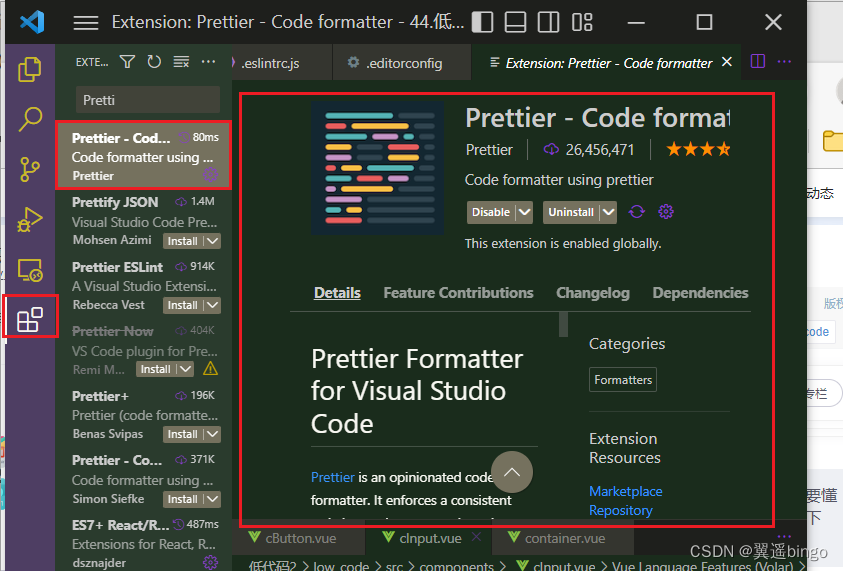The image size is (843, 571).
Task: Open the Details tab
Action: point(337,293)
